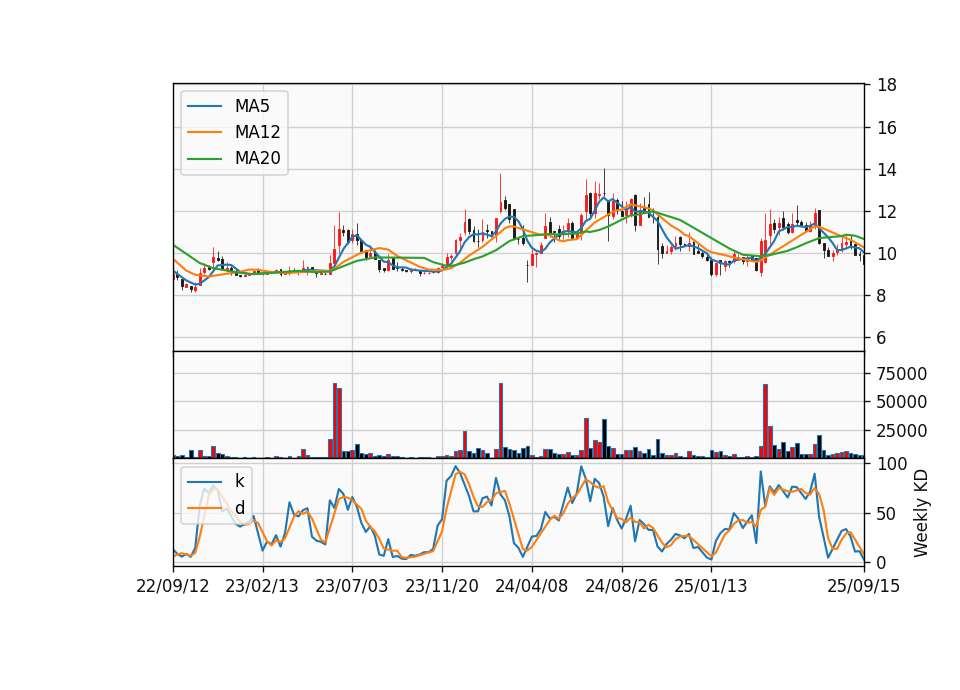Select the 24/04/08 date tick label
This screenshot has width=960, height=690.
(531, 586)
